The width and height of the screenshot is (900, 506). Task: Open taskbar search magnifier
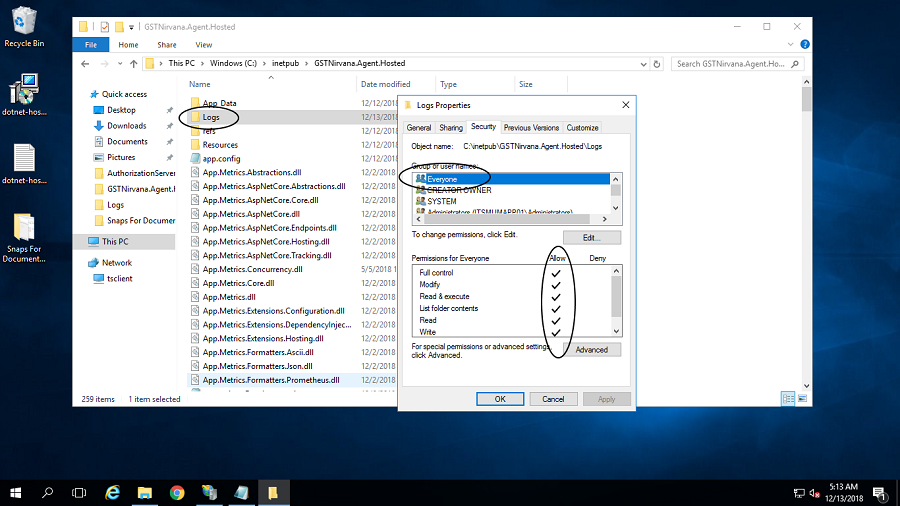pyautogui.click(x=48, y=493)
